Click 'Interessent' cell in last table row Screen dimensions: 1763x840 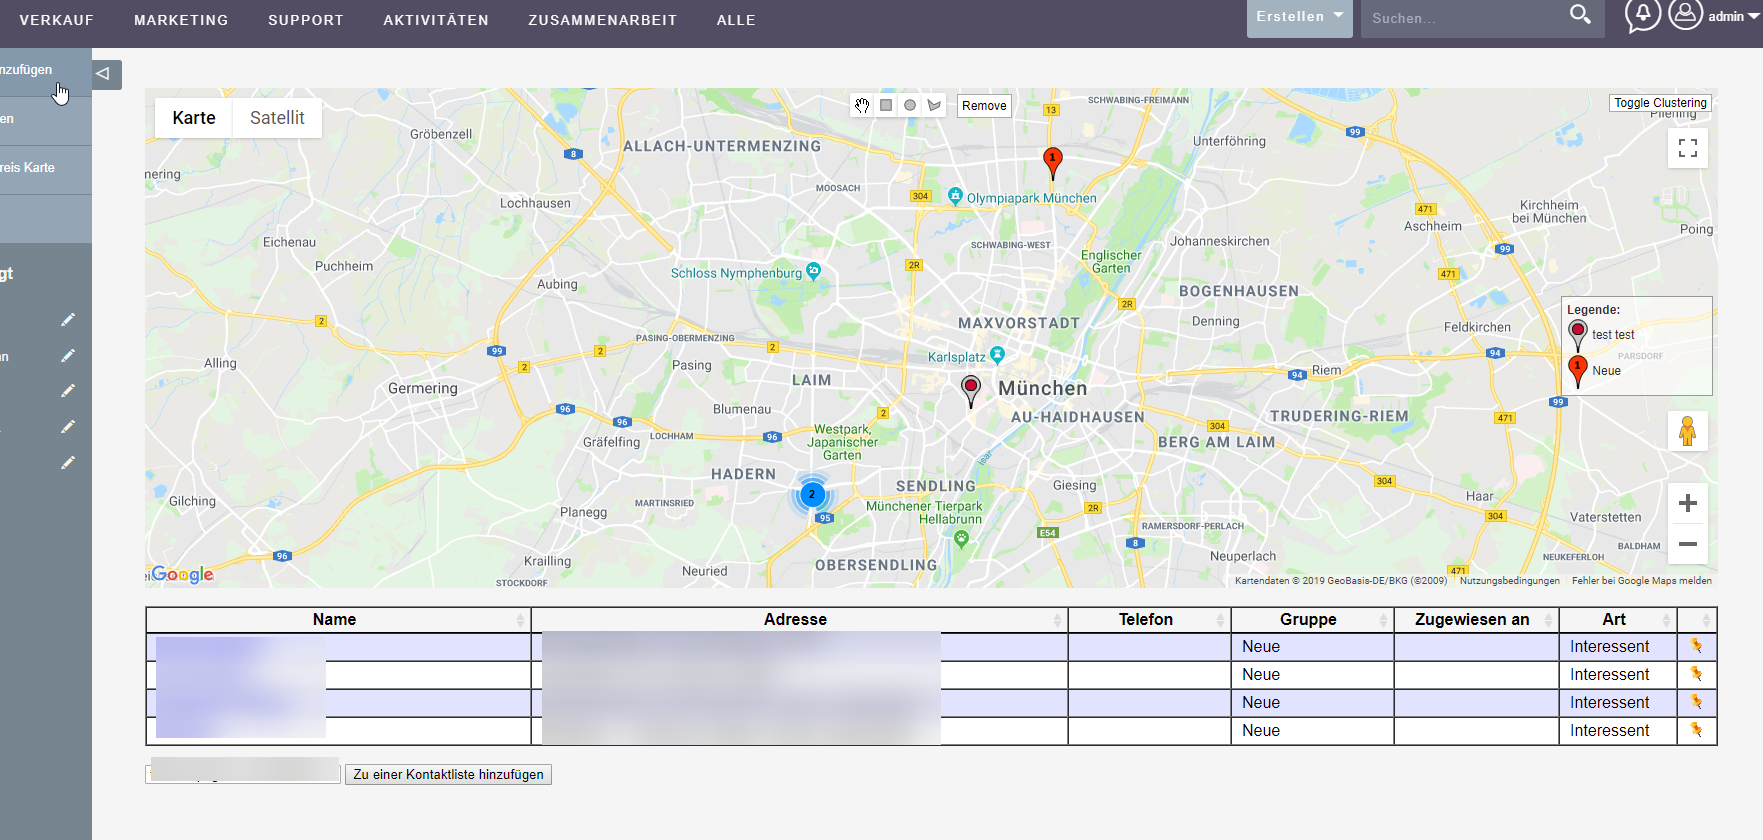point(1617,731)
